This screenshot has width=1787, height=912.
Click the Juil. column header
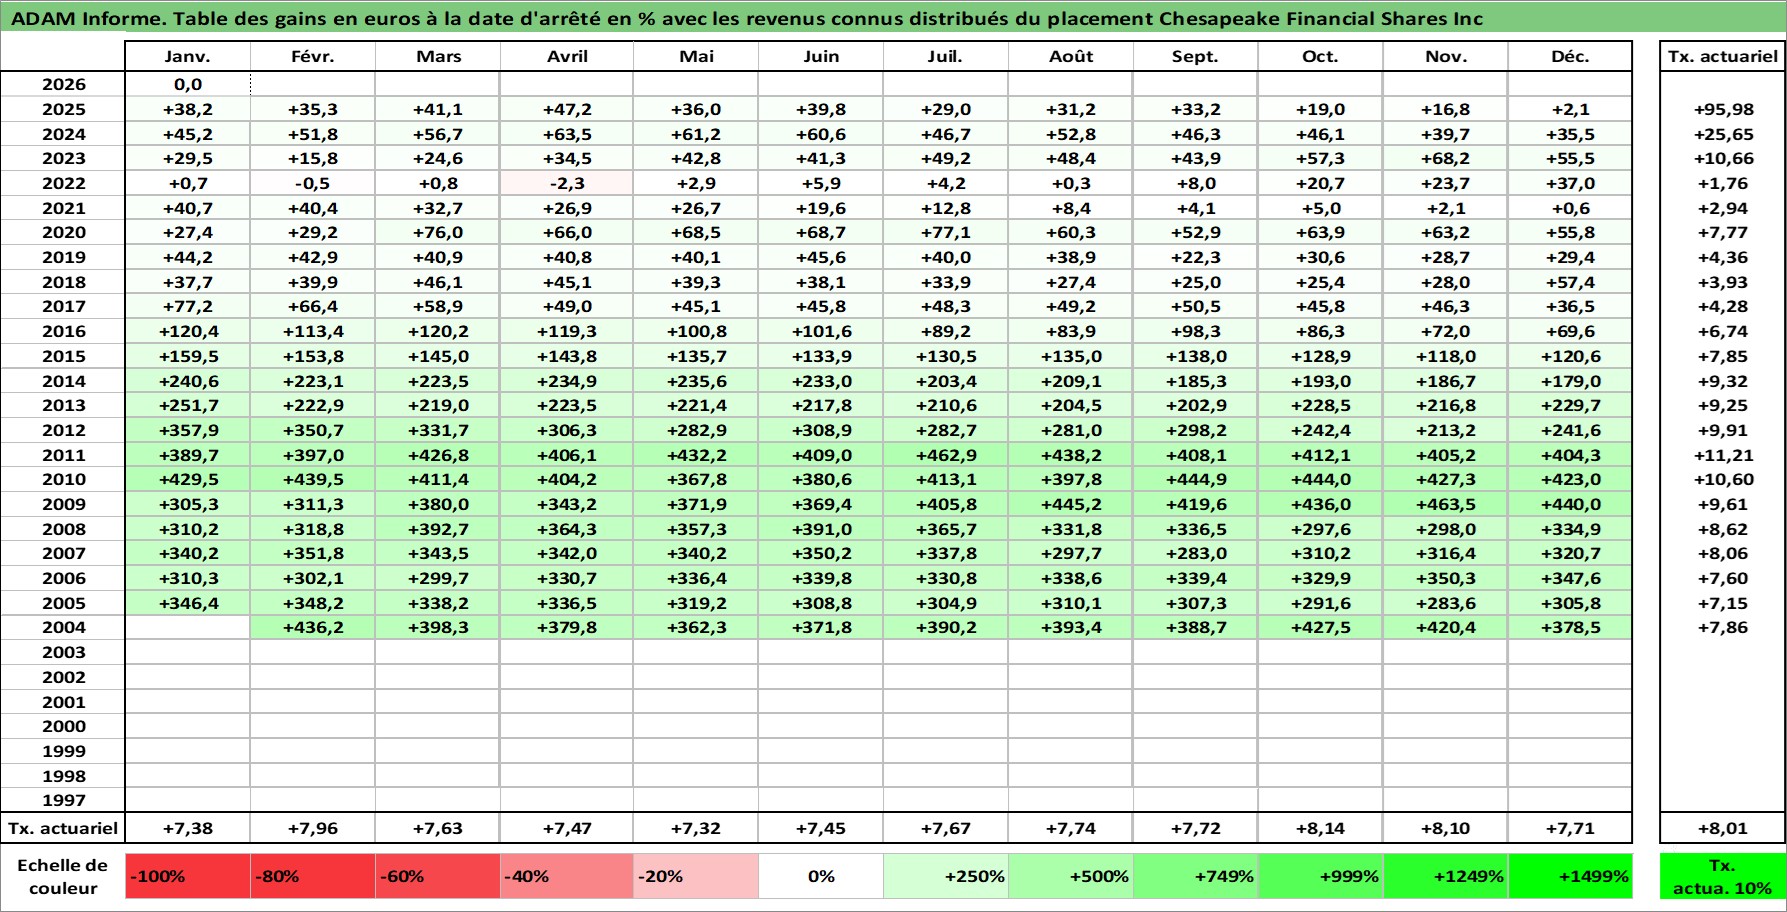point(946,56)
